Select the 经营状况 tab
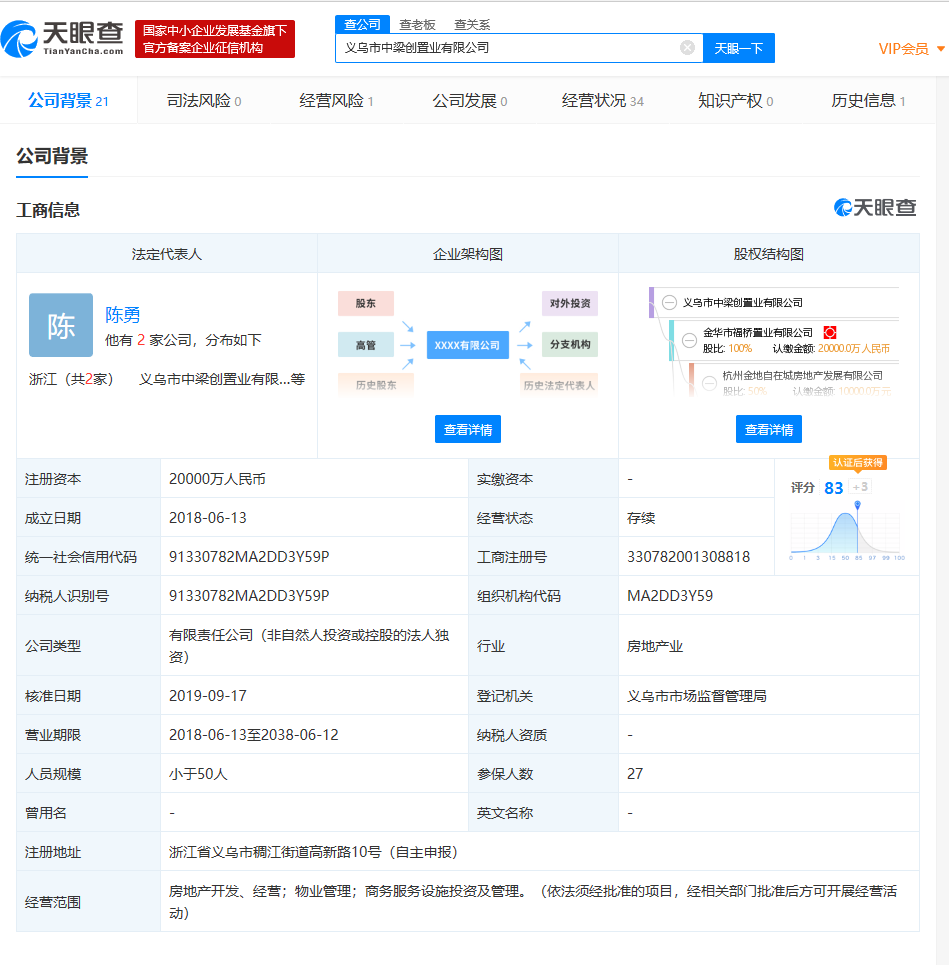Screen dimensions: 949x965 coord(603,100)
